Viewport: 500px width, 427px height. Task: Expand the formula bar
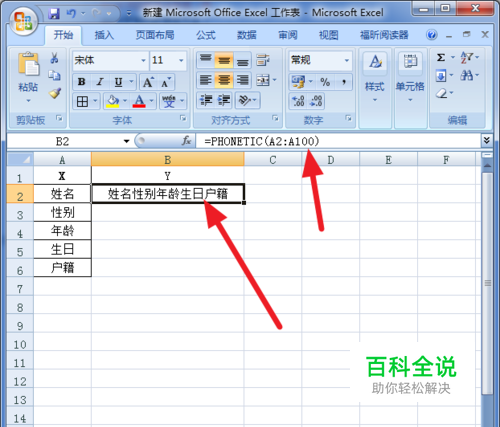coord(486,140)
